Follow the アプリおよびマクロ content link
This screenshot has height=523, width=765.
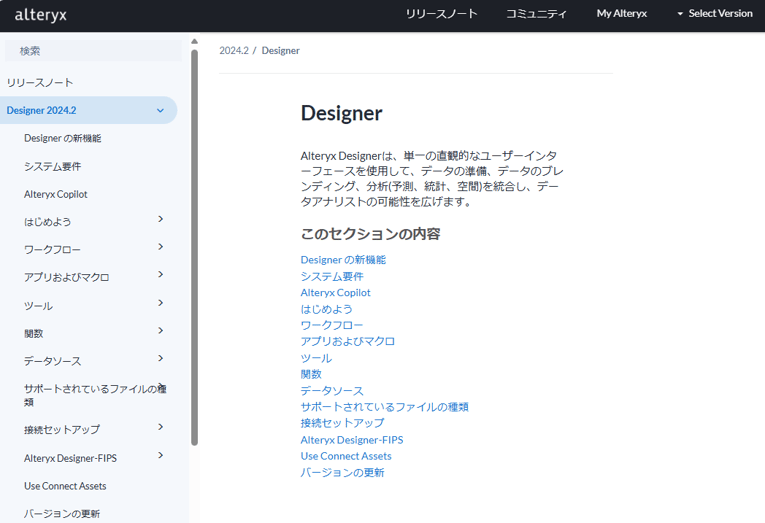click(x=348, y=342)
